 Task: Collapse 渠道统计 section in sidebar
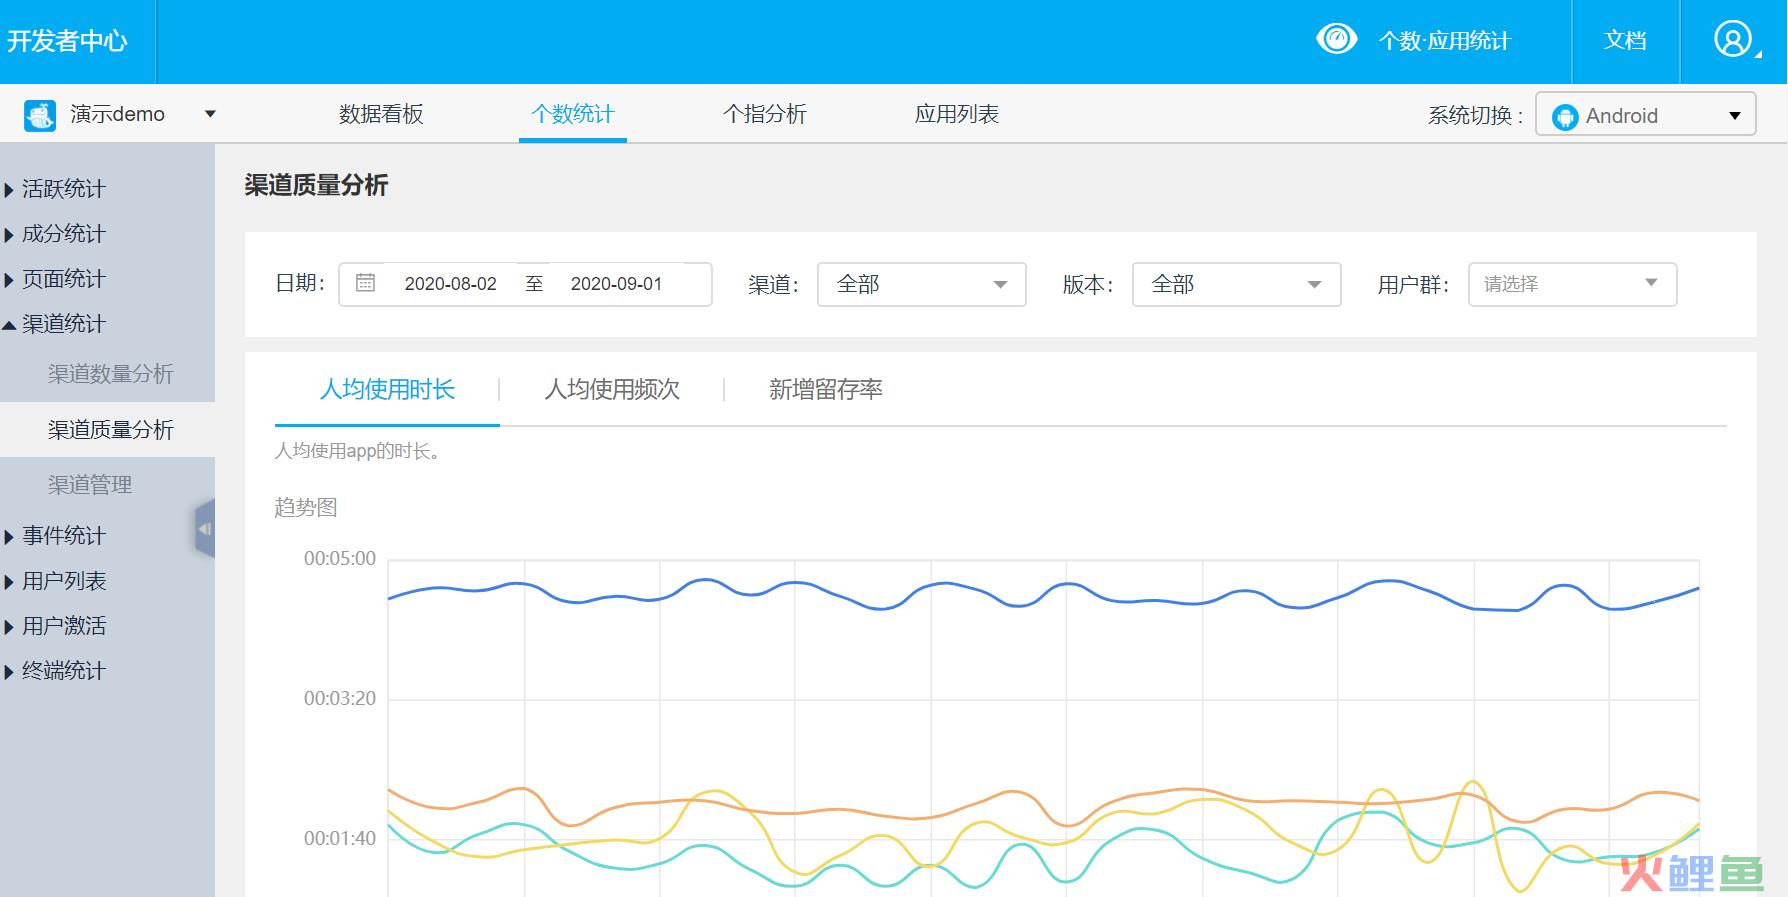click(x=55, y=324)
